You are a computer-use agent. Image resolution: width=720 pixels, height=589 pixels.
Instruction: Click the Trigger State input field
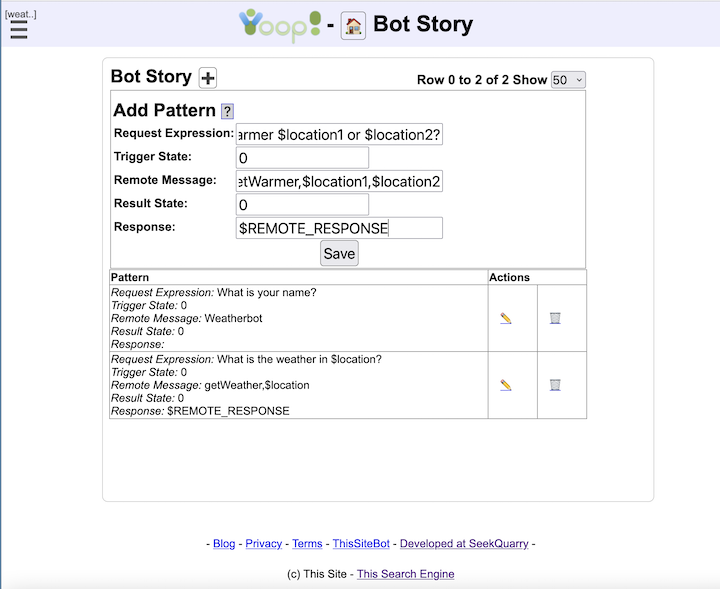[x=302, y=157]
